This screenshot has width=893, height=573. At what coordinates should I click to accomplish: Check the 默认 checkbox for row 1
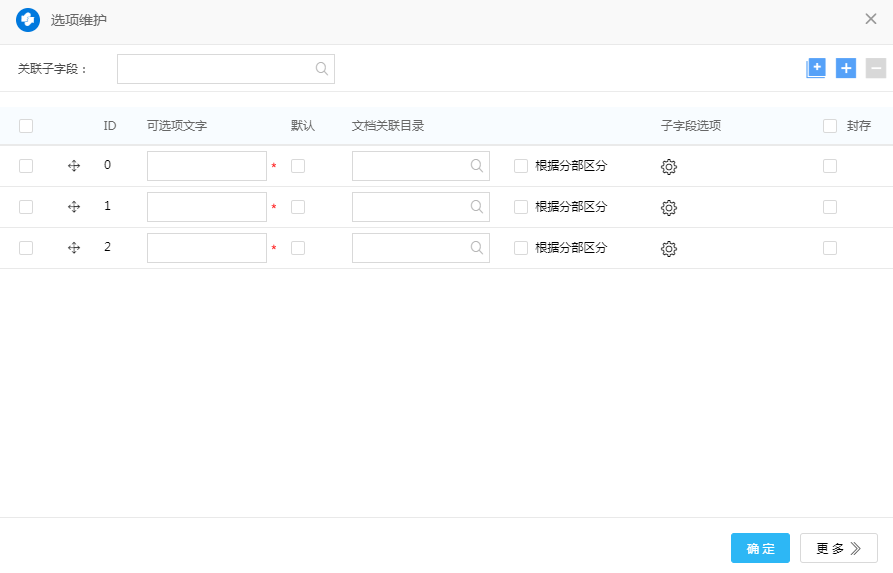click(x=298, y=207)
